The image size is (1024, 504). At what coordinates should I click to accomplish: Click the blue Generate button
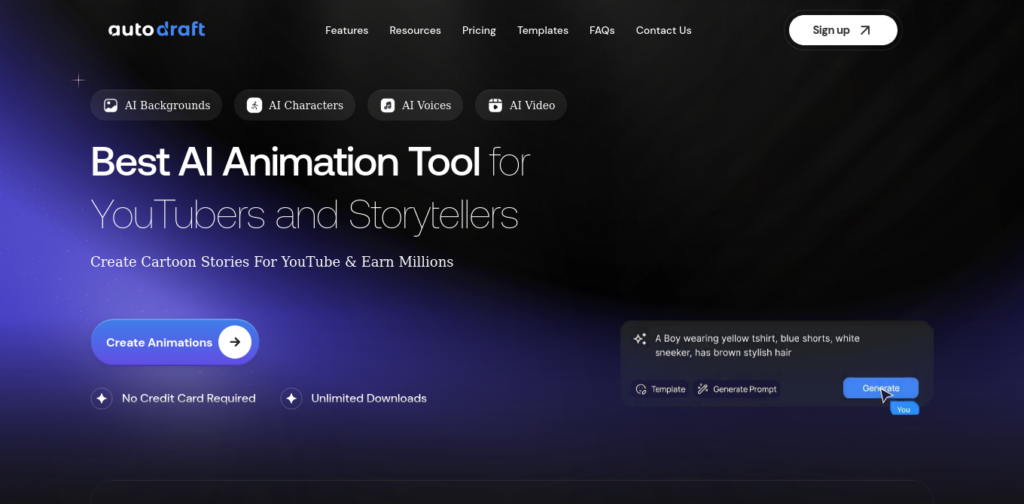pyautogui.click(x=880, y=388)
